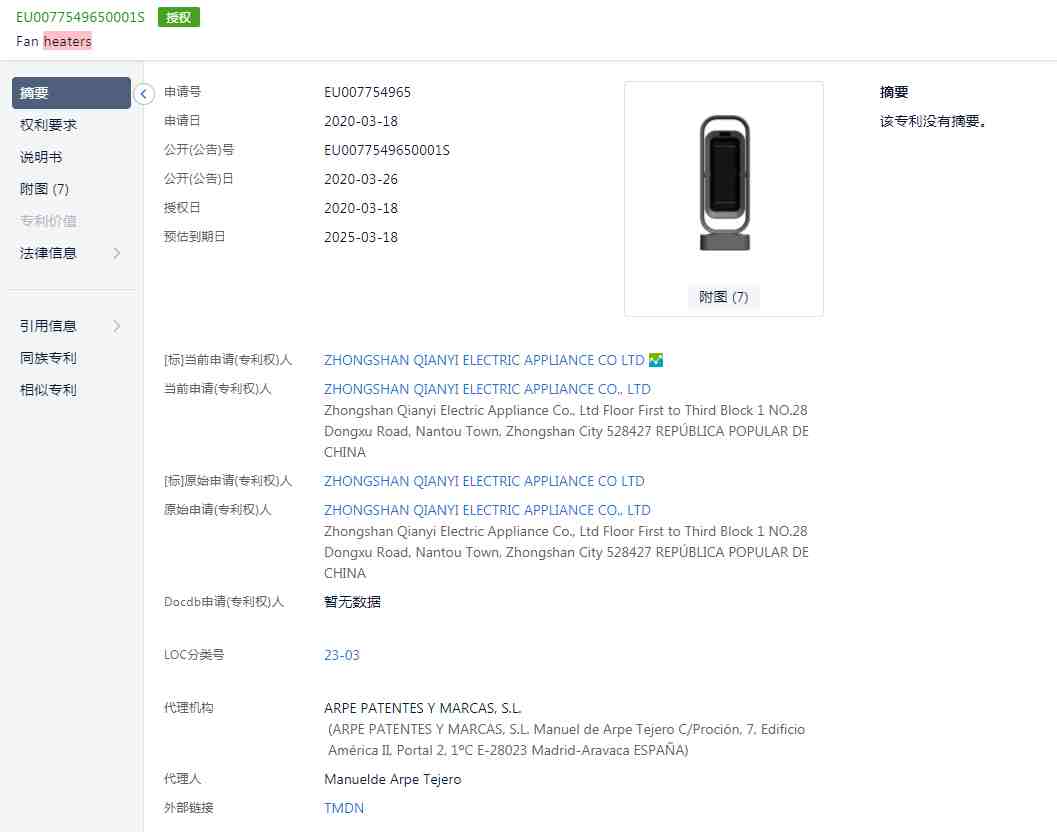The image size is (1057, 832).
Task: Open the [标]原始申请(专利权)人 company link
Action: [484, 481]
